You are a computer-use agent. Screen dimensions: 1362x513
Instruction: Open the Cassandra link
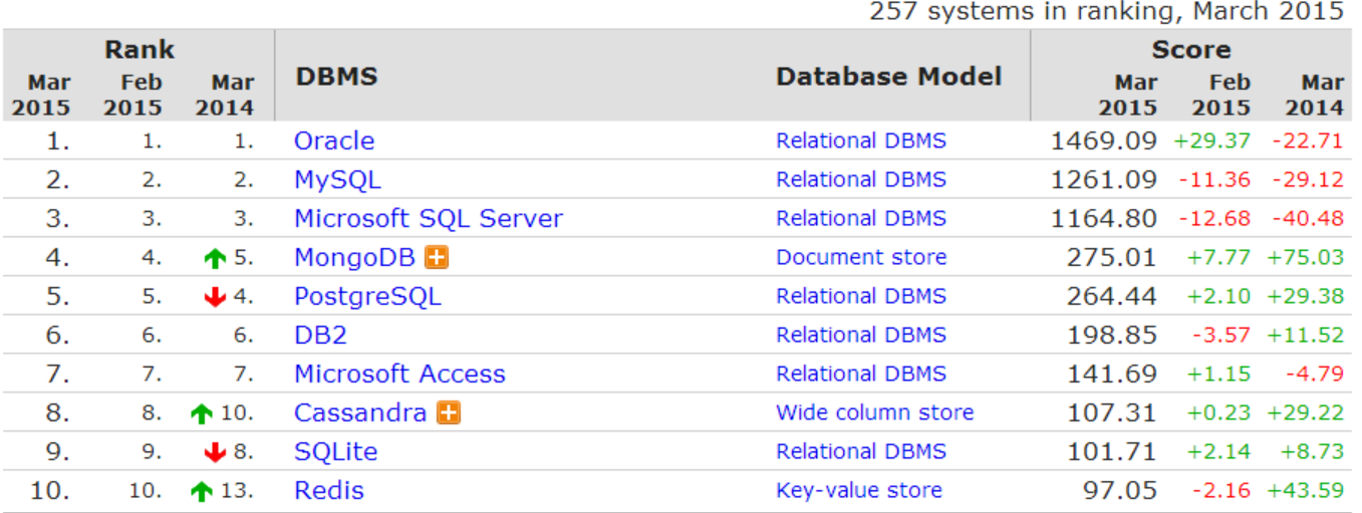point(360,412)
